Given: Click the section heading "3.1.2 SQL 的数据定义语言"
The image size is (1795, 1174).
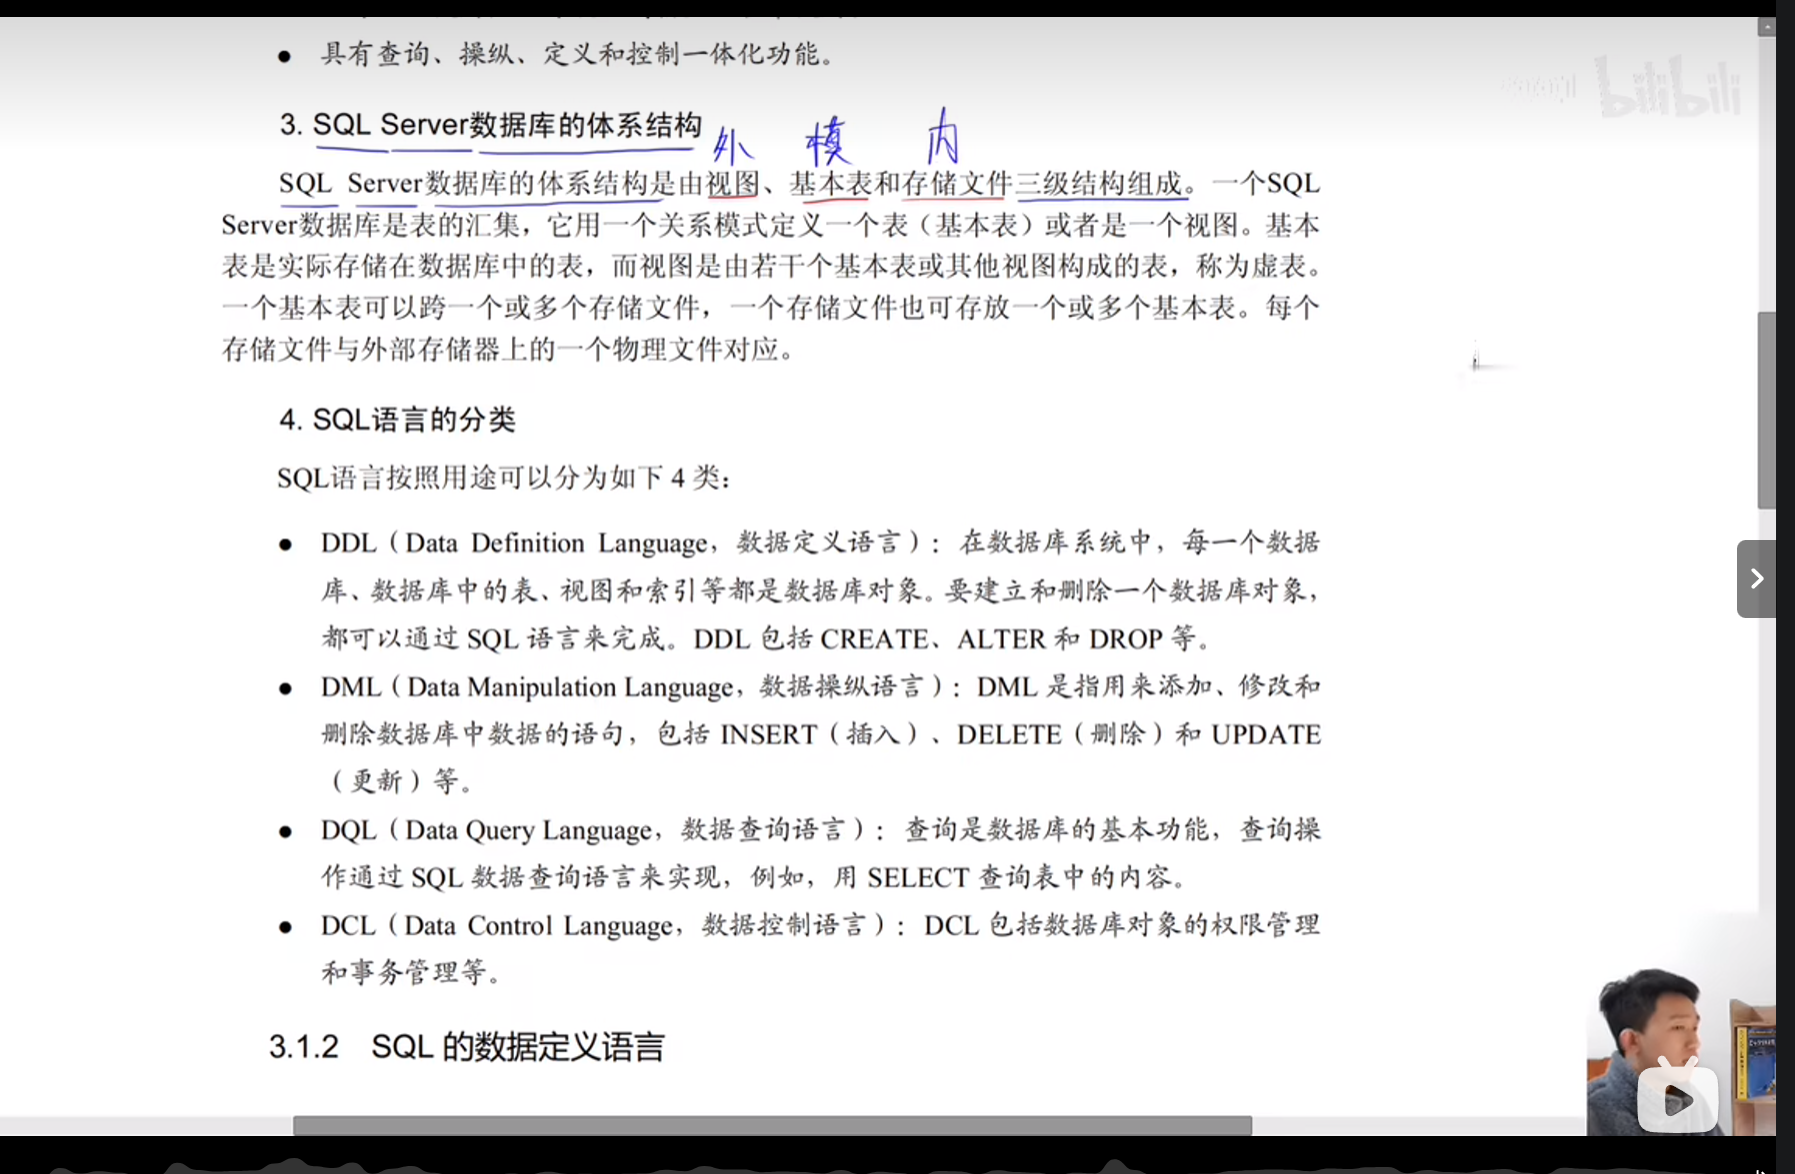Looking at the screenshot, I should 467,1047.
